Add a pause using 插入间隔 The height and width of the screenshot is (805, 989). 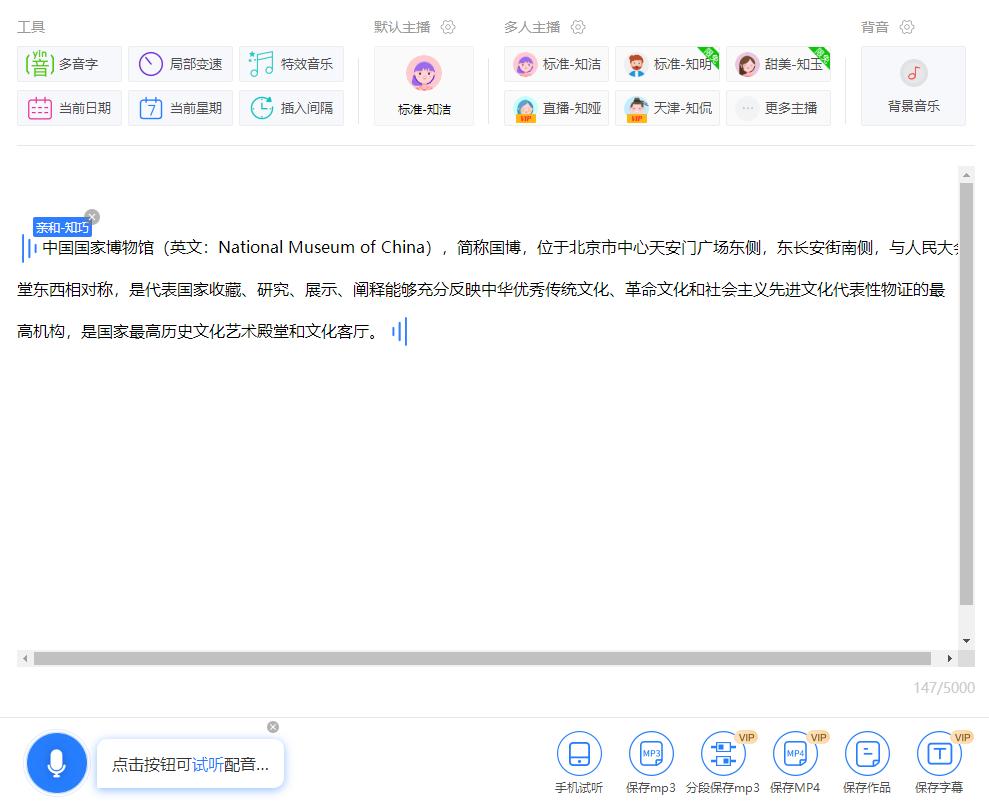click(x=292, y=107)
